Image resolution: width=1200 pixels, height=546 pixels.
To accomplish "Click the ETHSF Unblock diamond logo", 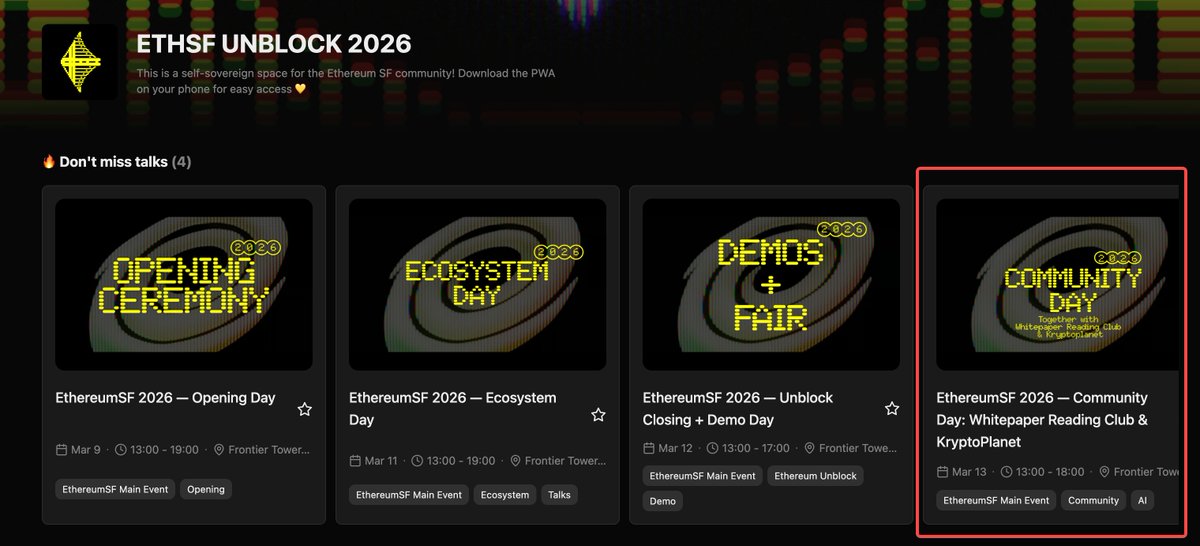I will (80, 62).
